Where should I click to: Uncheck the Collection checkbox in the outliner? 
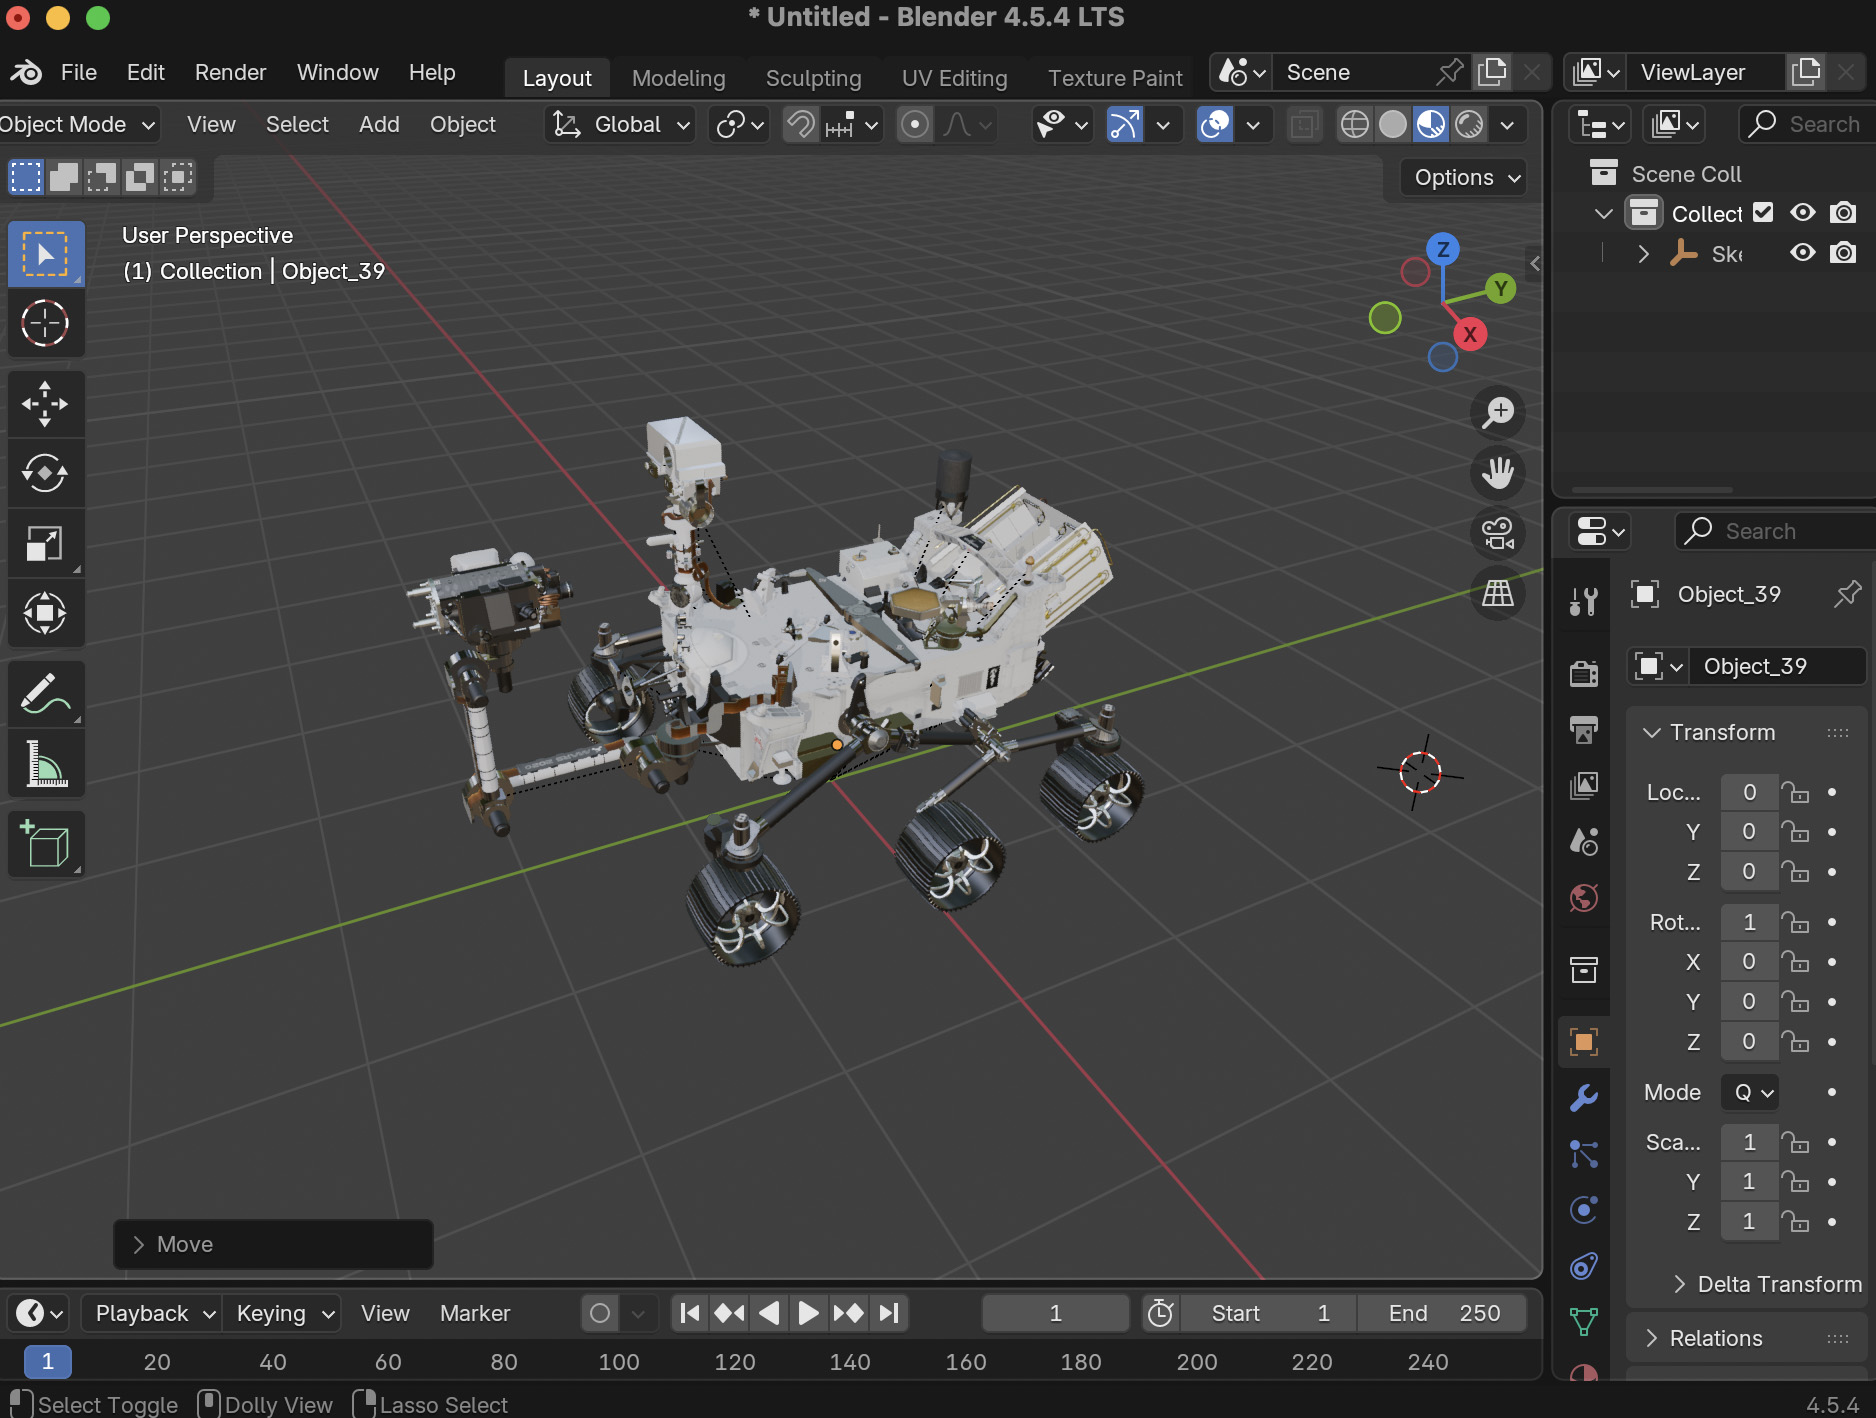click(x=1763, y=212)
